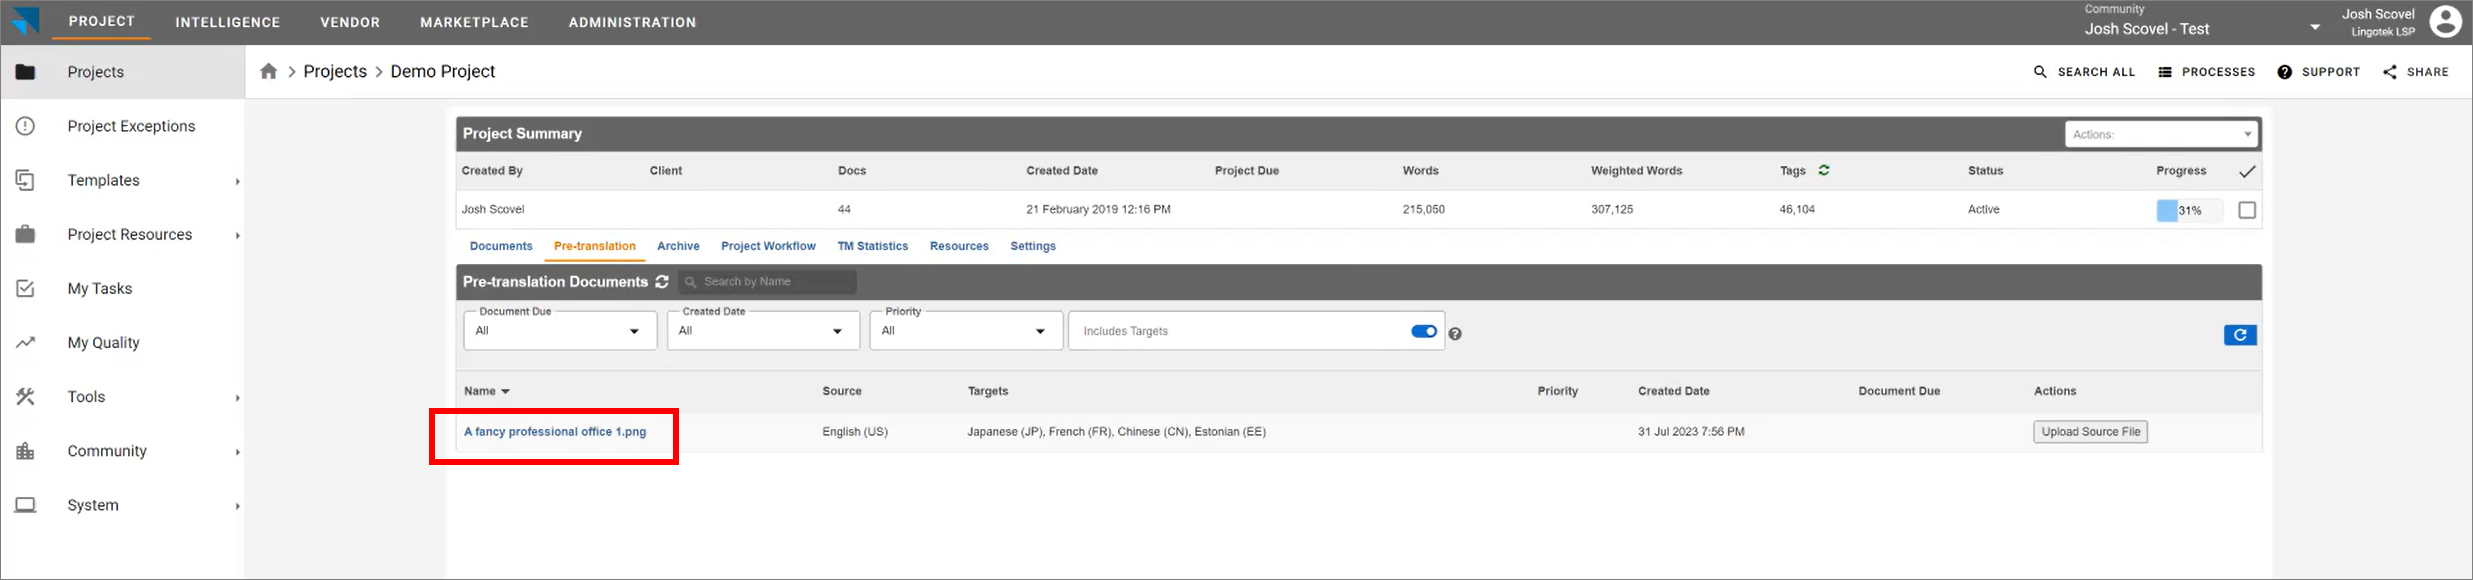Refresh tags icon next to Tags header
The image size is (2473, 580).
pos(1824,170)
